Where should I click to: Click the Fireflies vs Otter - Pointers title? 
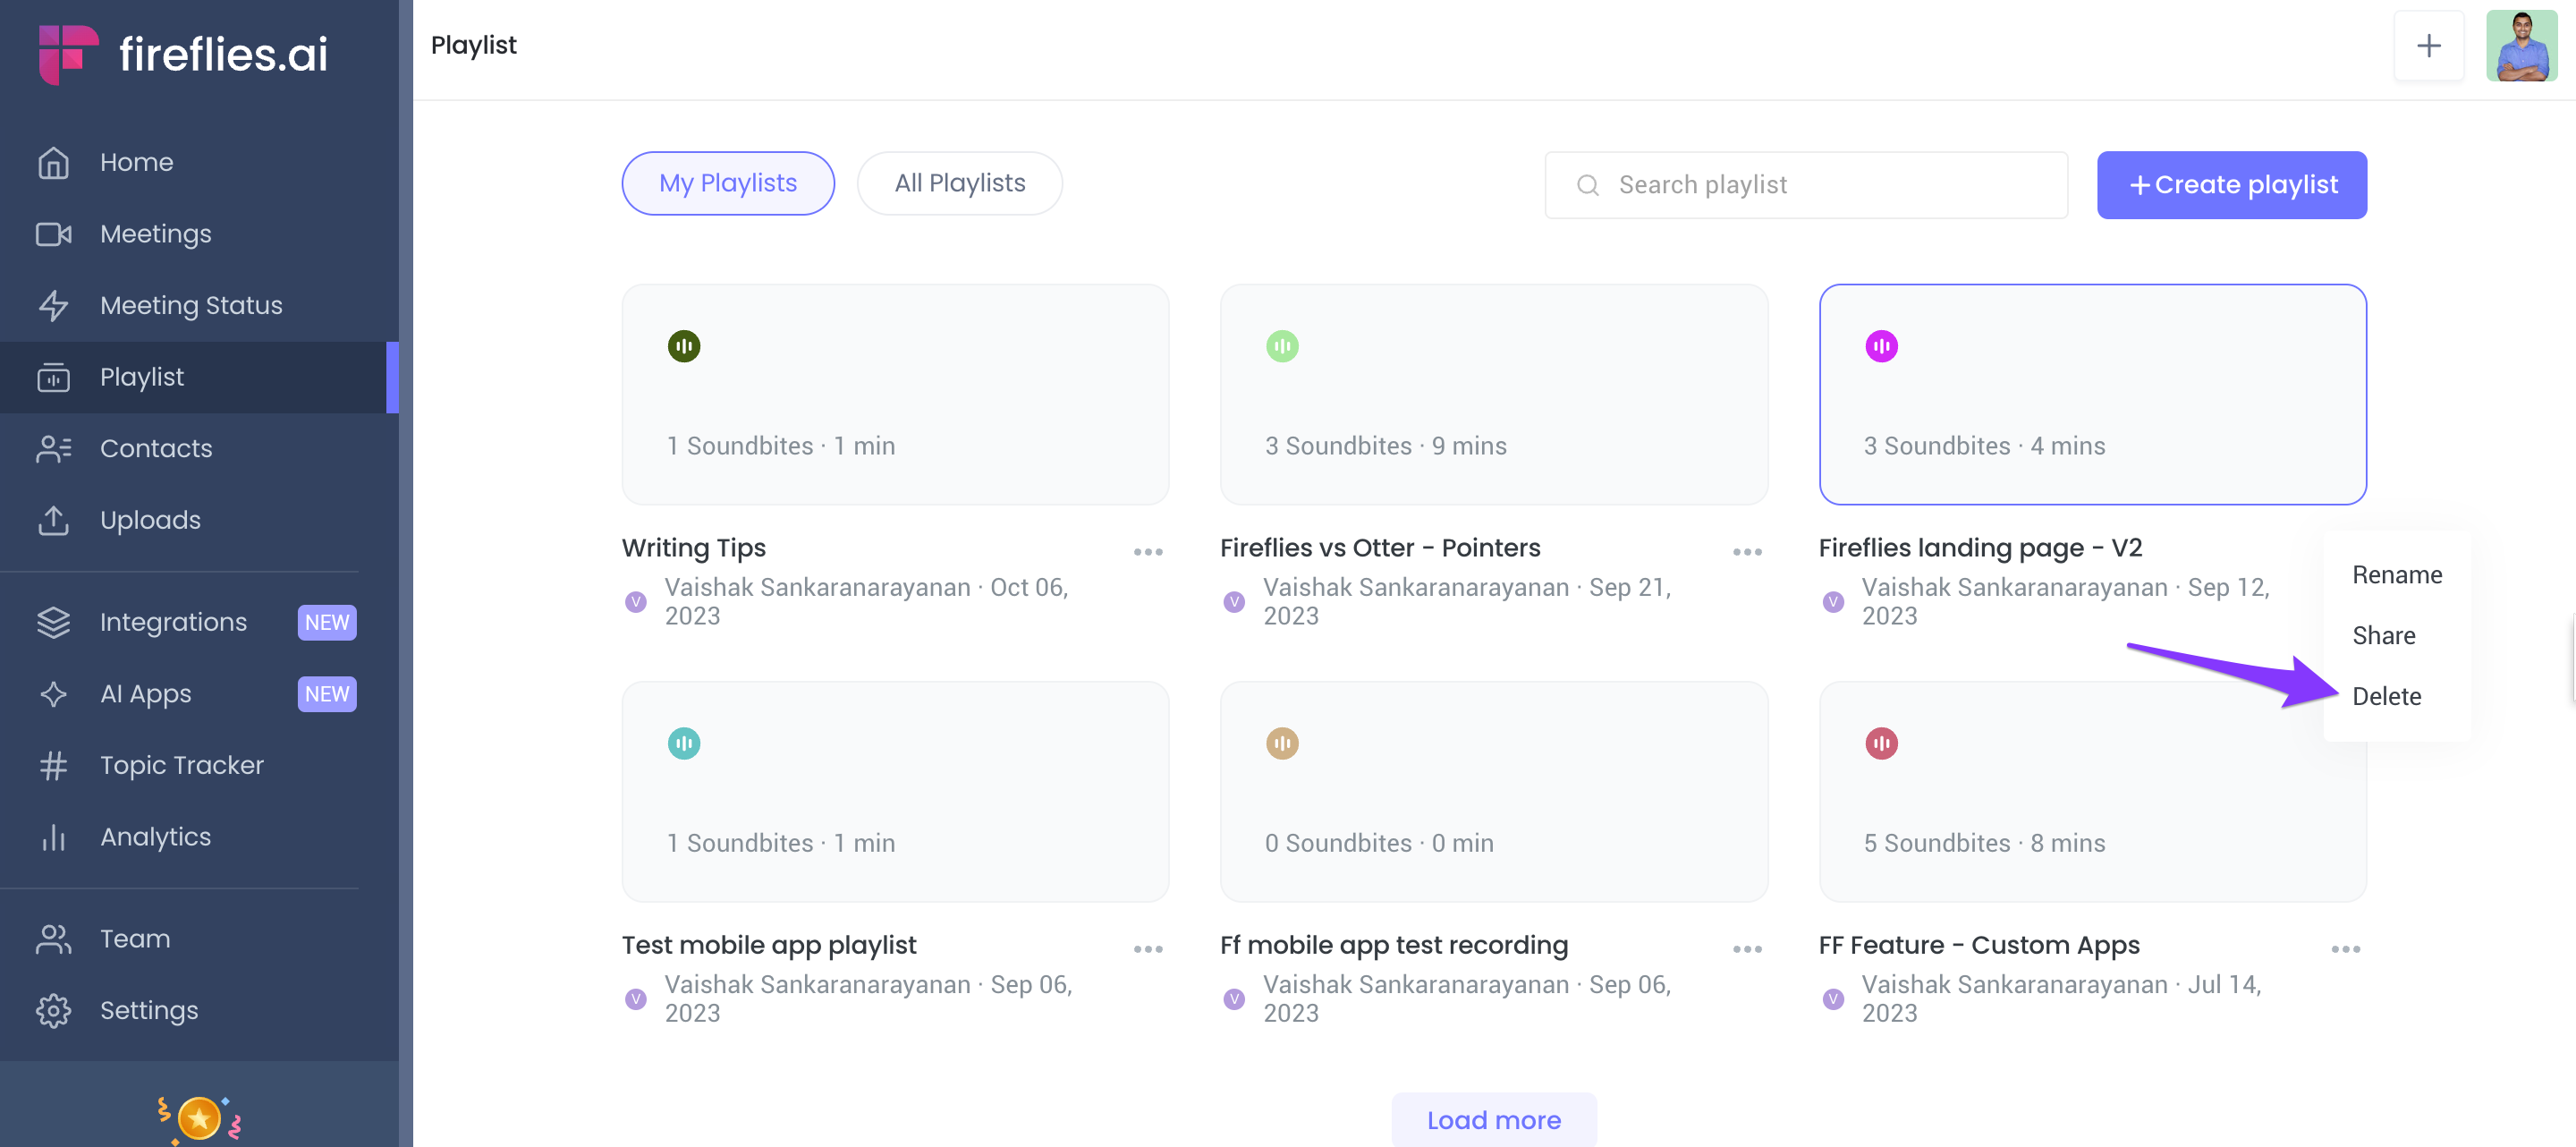[x=1380, y=548]
